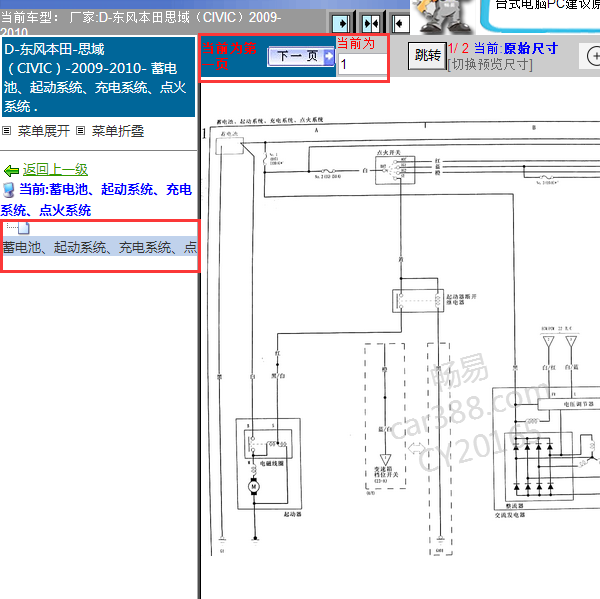Click the document page icon in tree
The image size is (600, 599).
coord(24,229)
